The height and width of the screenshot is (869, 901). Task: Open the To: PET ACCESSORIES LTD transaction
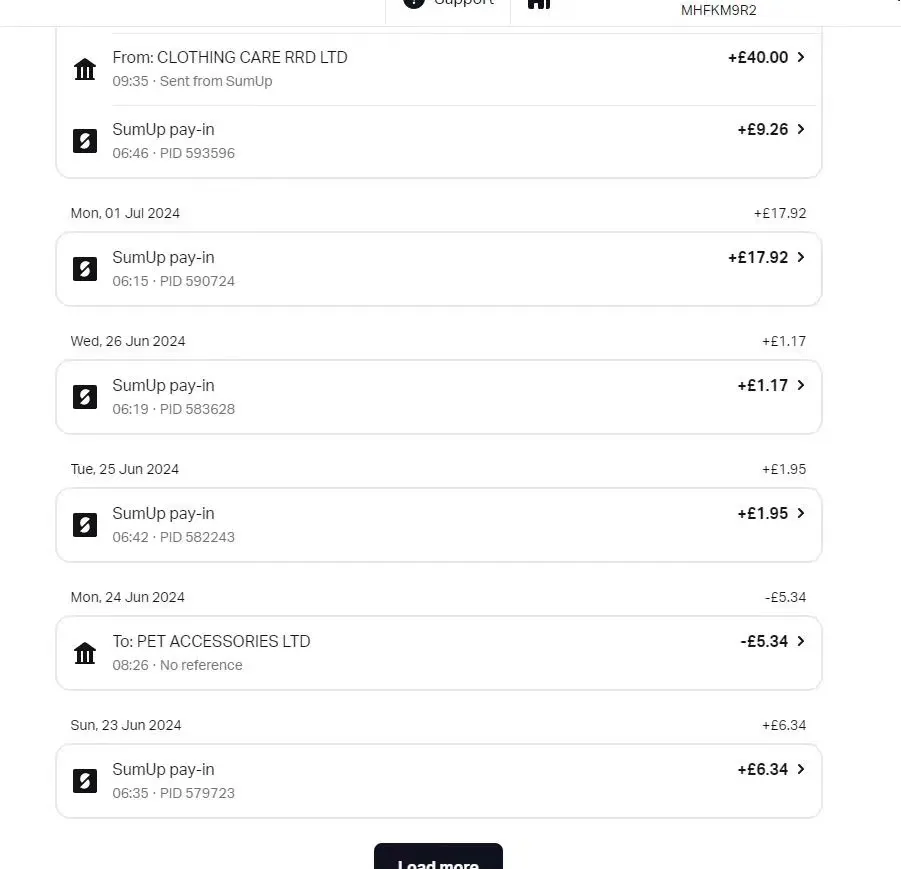pyautogui.click(x=438, y=652)
